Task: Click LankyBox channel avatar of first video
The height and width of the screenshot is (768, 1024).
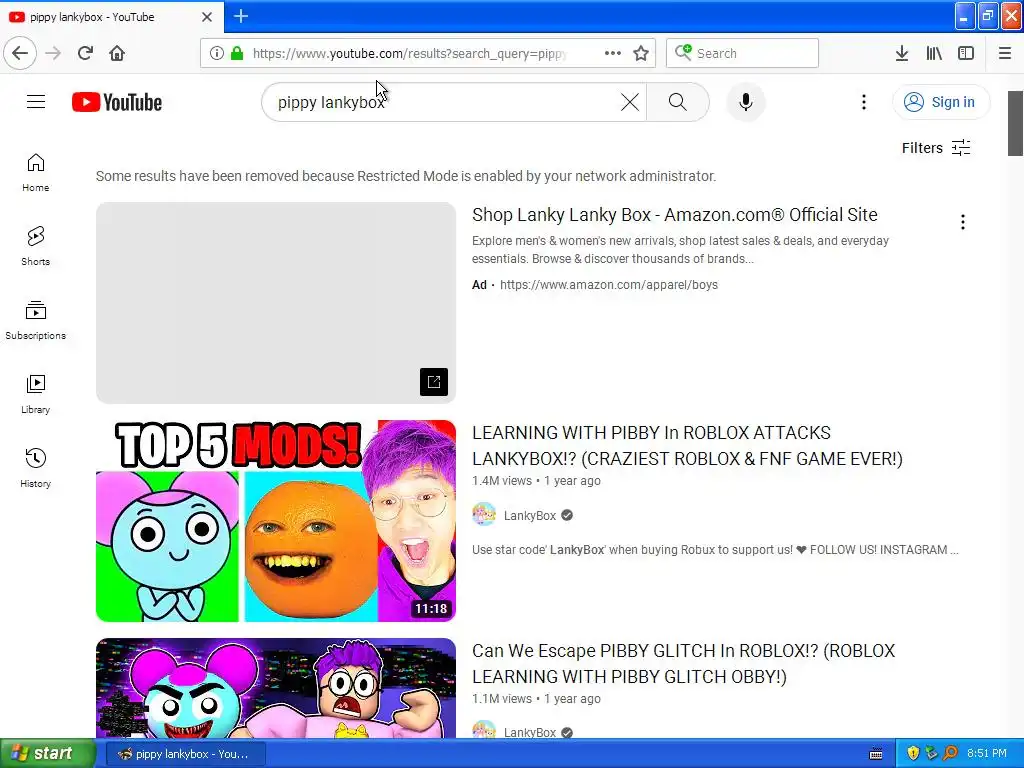Action: tap(484, 515)
